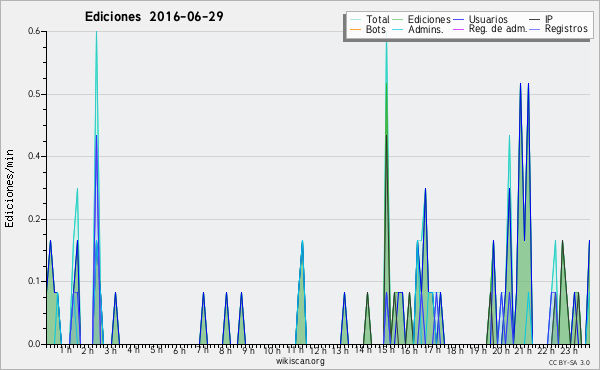
Task: Click the 0.25 Usuarios peak near 17 h
Action: 425,189
